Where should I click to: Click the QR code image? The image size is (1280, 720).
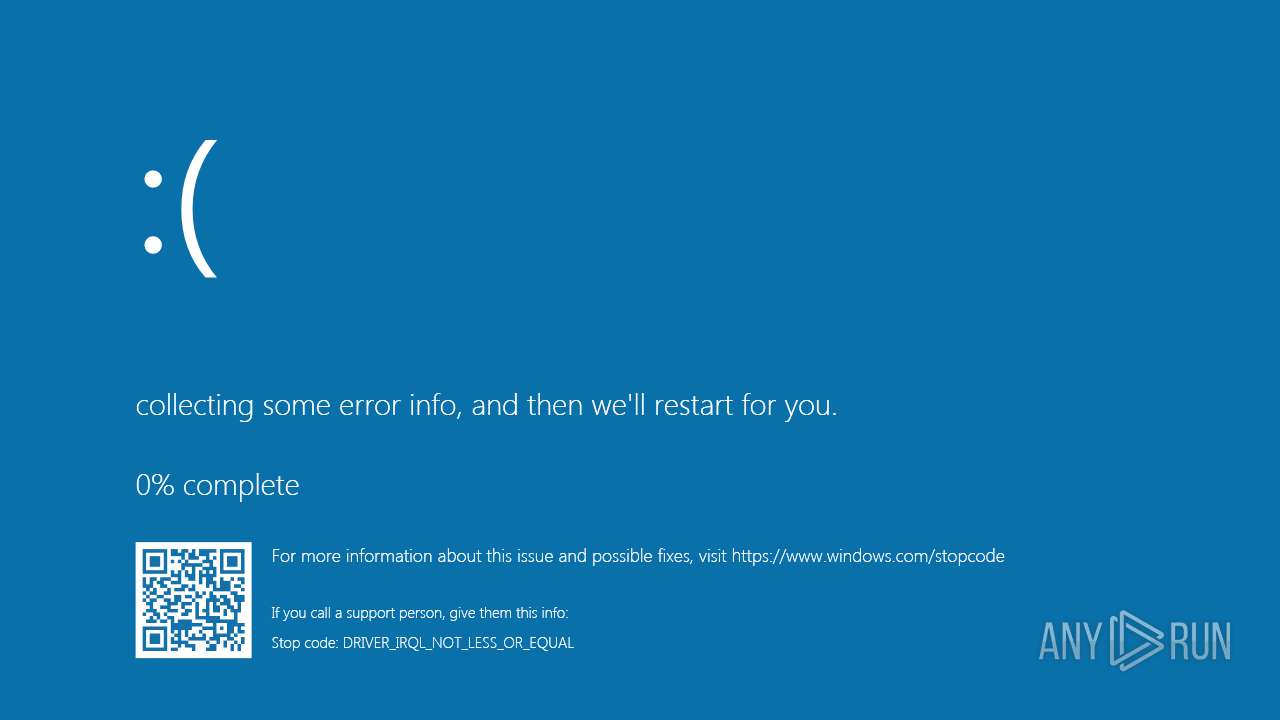tap(193, 600)
